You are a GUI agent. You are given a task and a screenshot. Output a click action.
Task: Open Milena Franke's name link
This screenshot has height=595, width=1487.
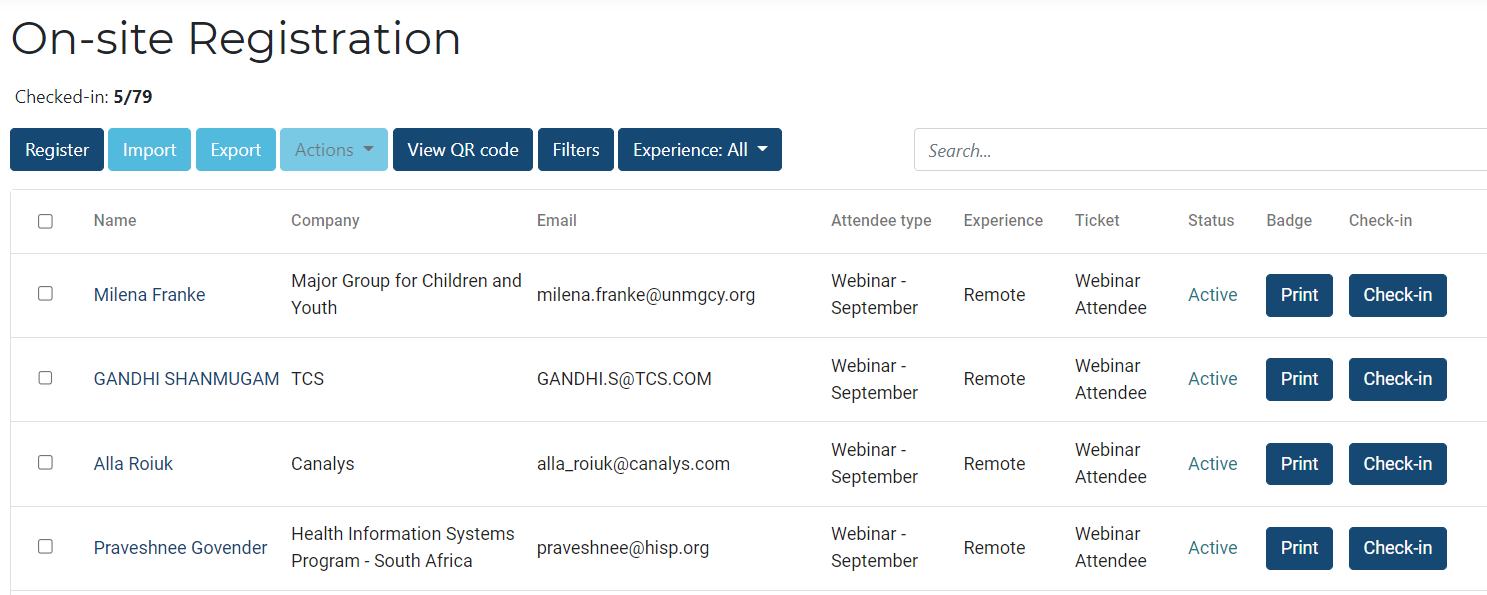coord(150,295)
